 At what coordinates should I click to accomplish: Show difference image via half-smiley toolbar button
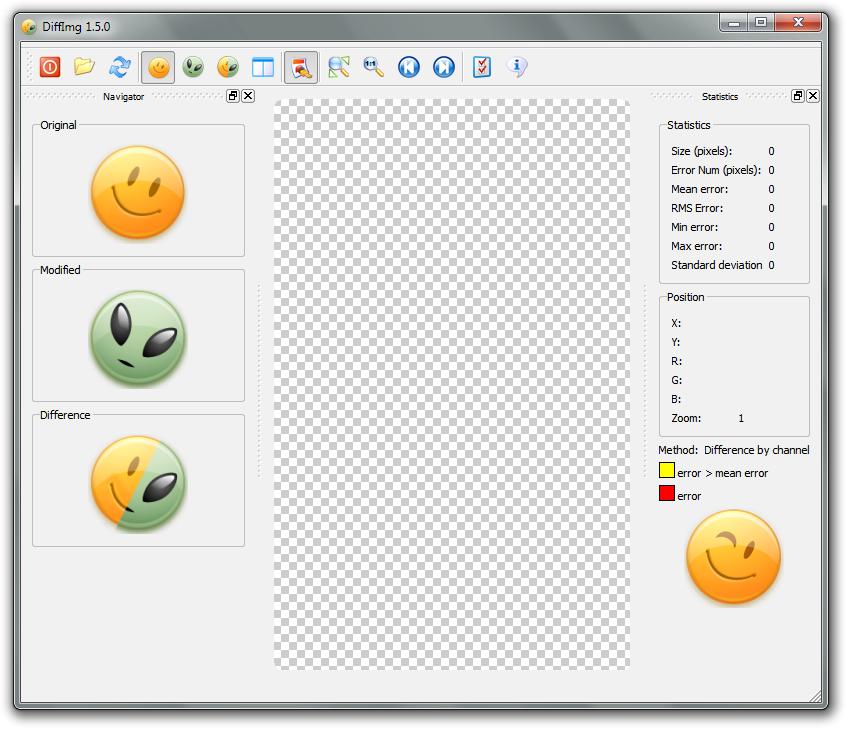pos(228,67)
